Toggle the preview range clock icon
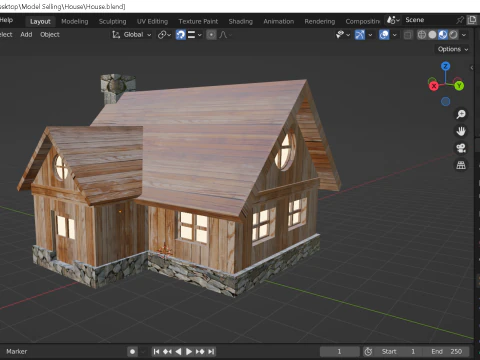480x360 pixels. pyautogui.click(x=368, y=351)
